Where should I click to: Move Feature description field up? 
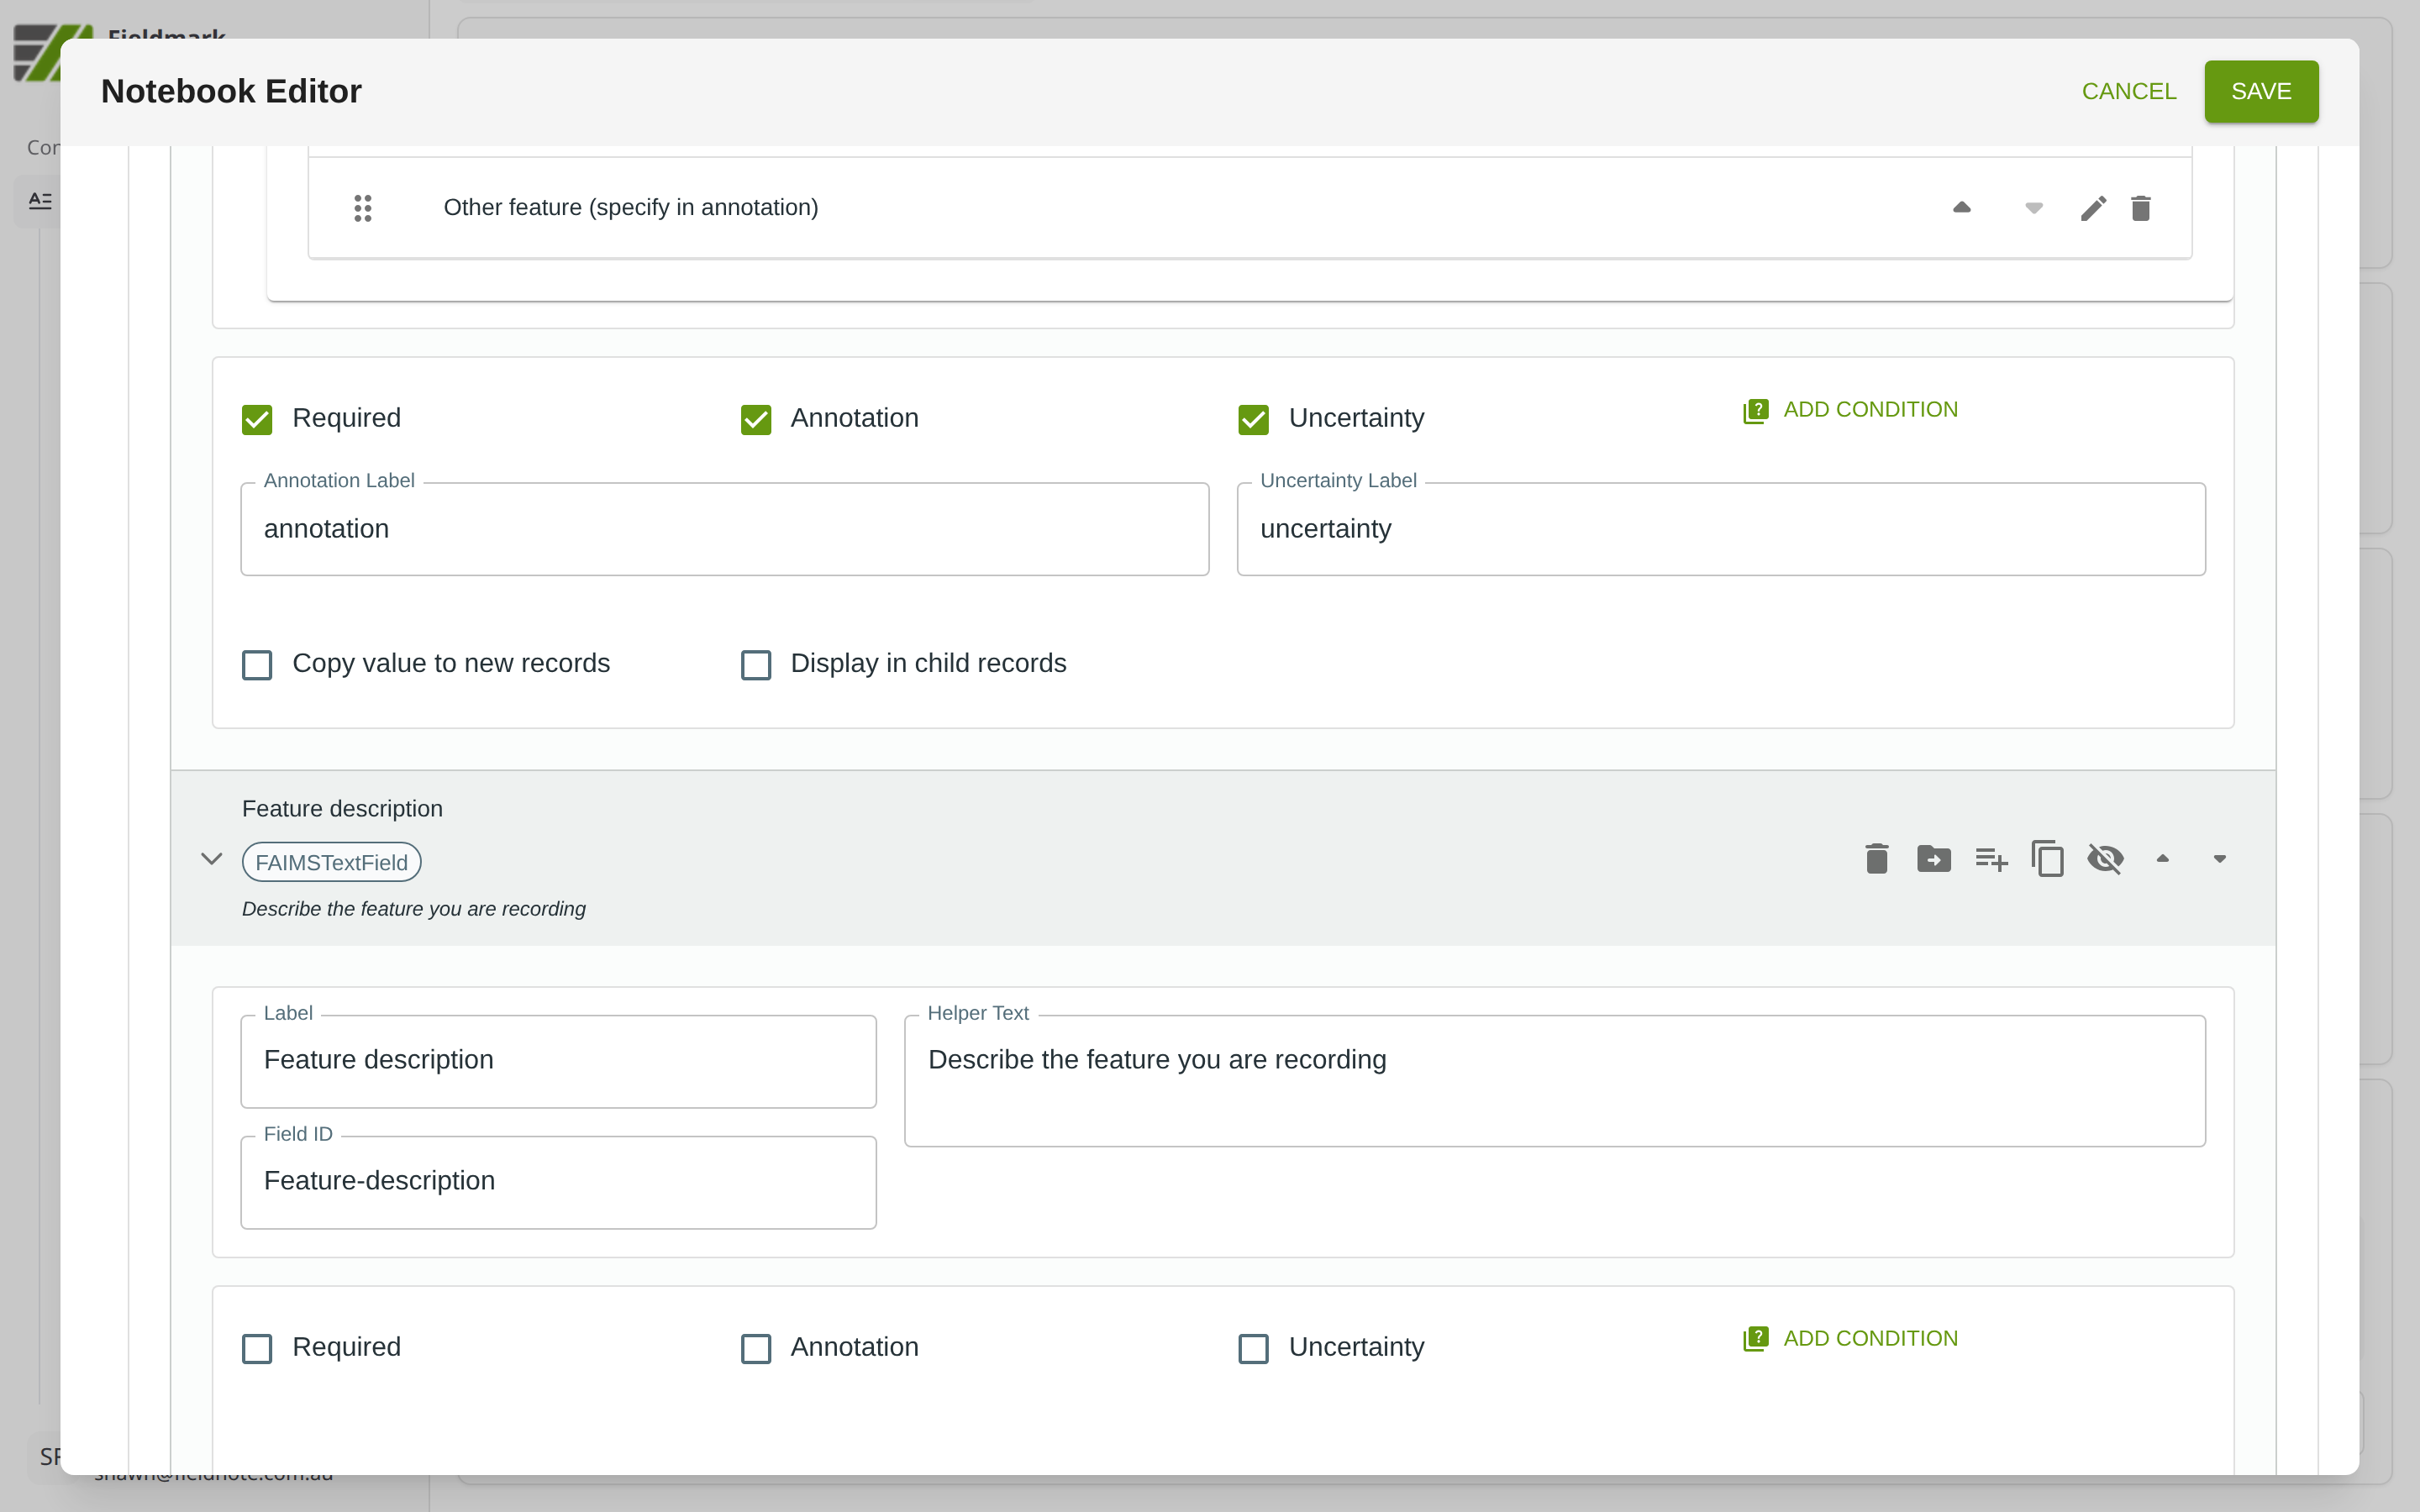(2162, 859)
